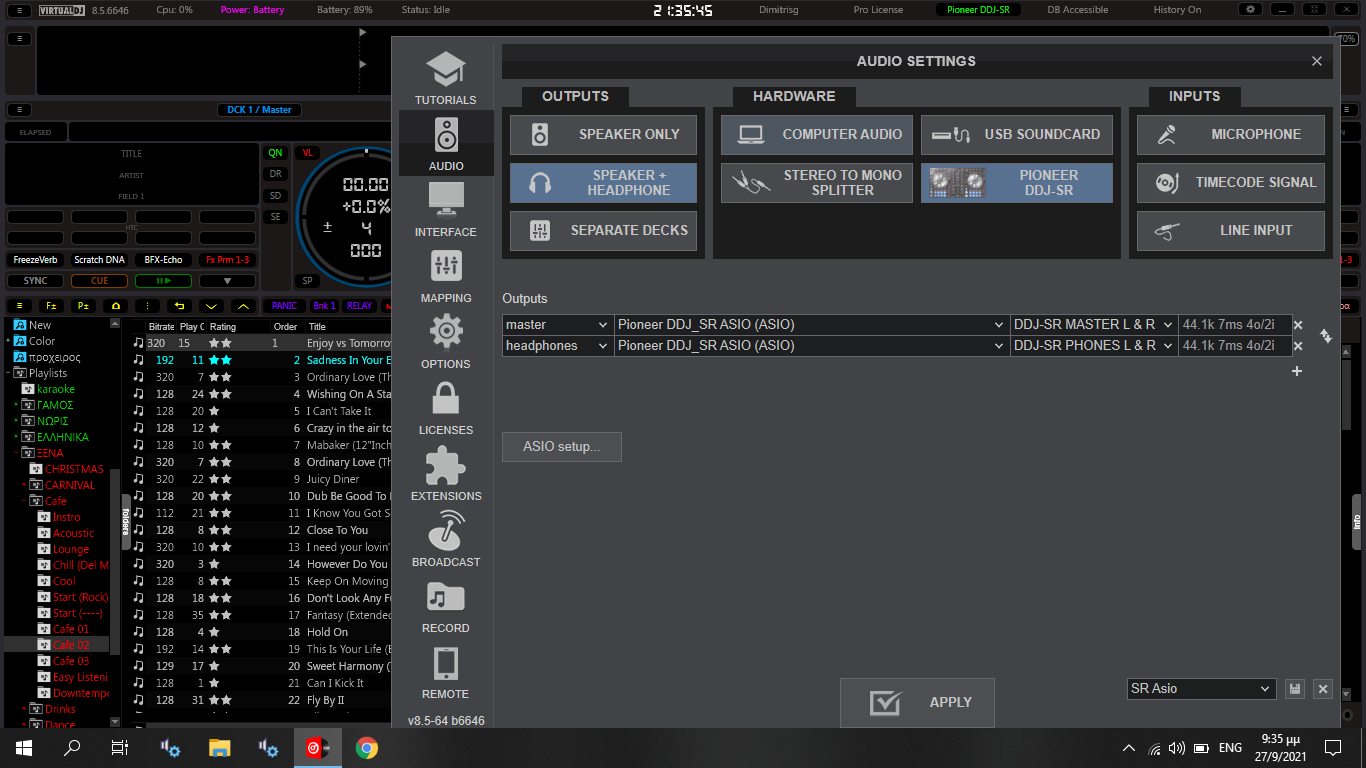The image size is (1366, 768).
Task: Open the SR Asio profile dropdown
Action: click(x=1201, y=689)
